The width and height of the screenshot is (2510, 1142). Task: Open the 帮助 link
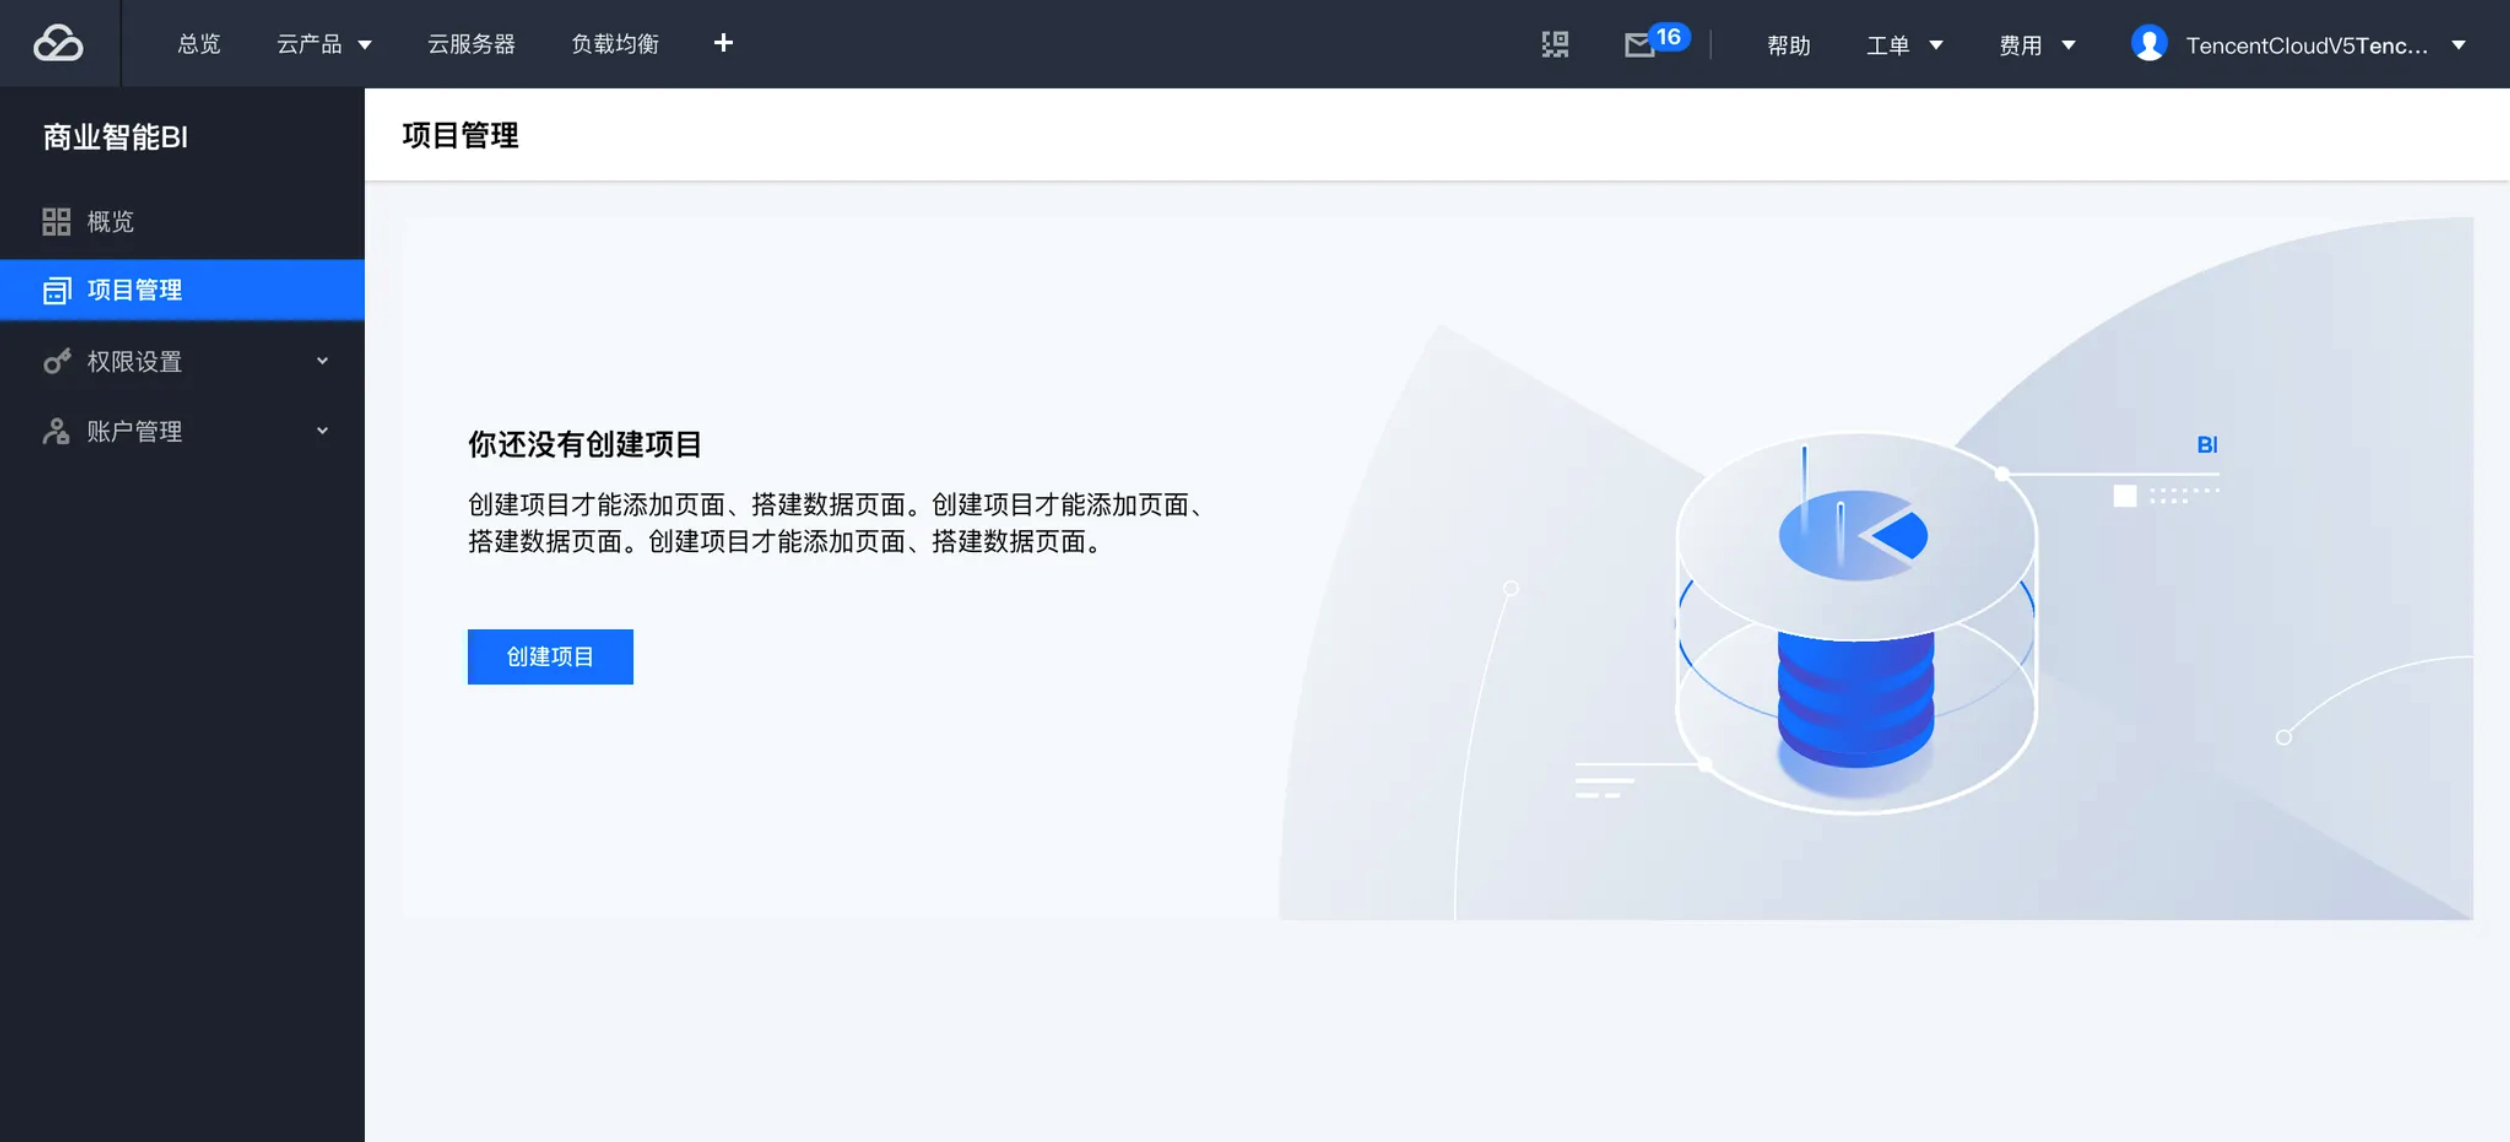point(1788,45)
